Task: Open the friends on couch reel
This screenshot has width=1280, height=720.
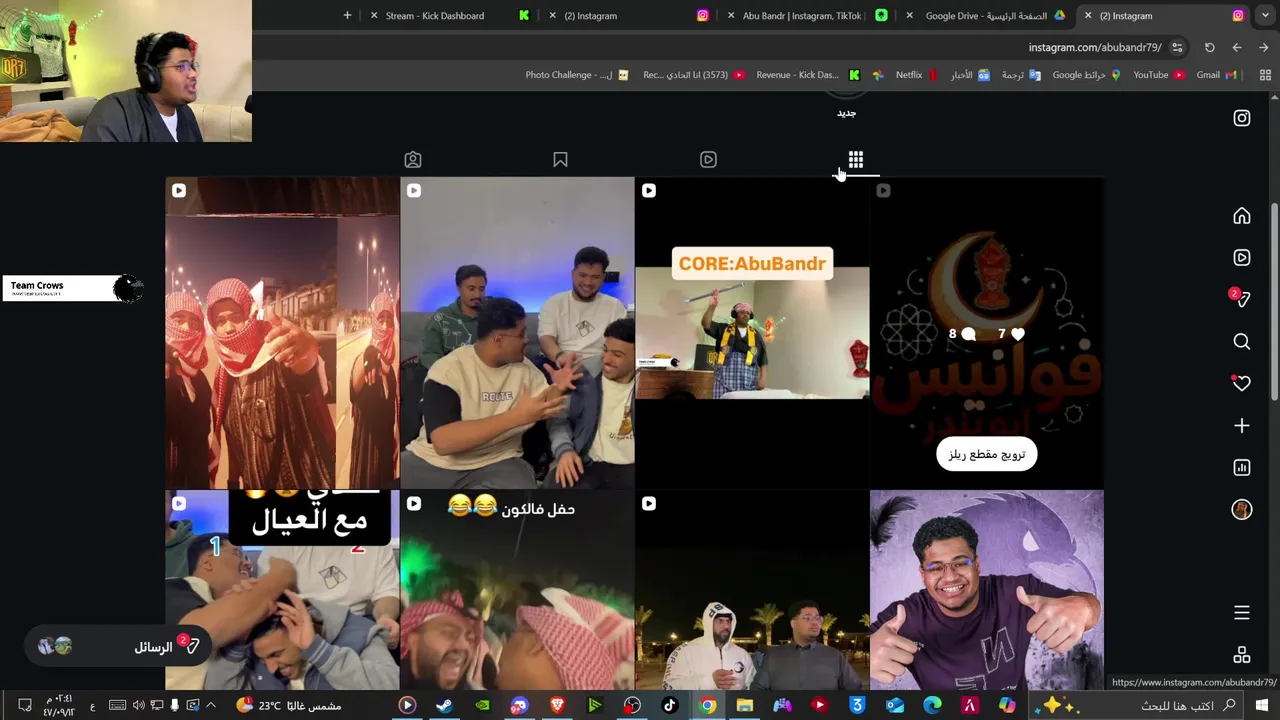Action: pos(517,333)
